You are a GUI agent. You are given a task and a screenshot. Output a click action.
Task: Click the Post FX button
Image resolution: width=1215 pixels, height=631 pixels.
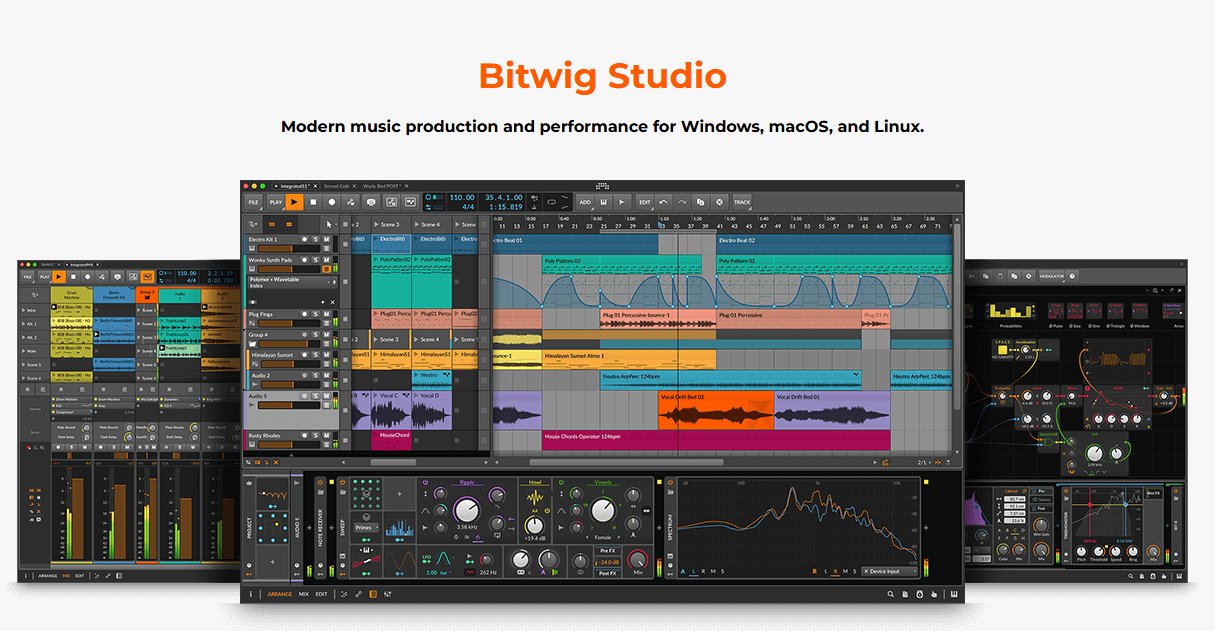click(607, 573)
